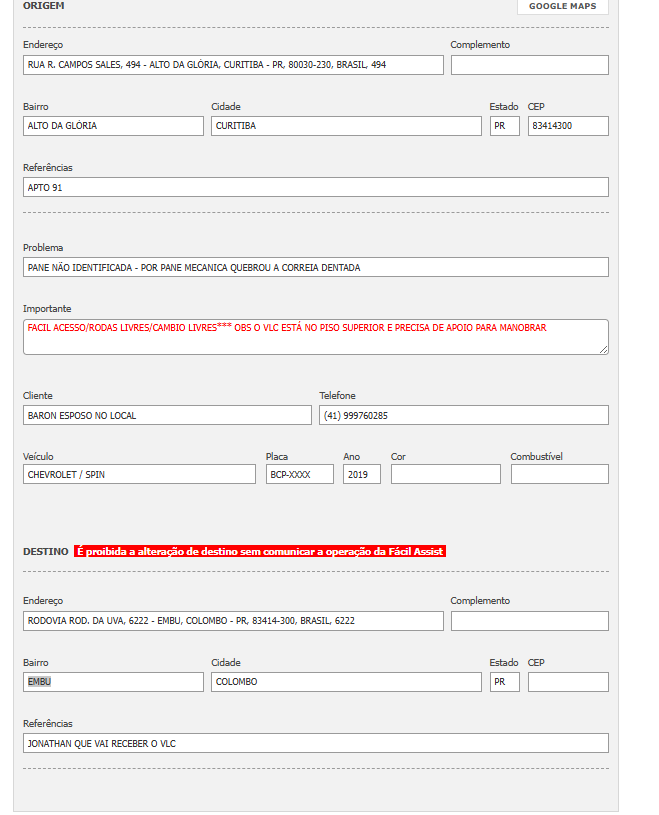Screen dimensions: 659x815
Task: Click the Ano field showing 2019
Action: point(362,474)
